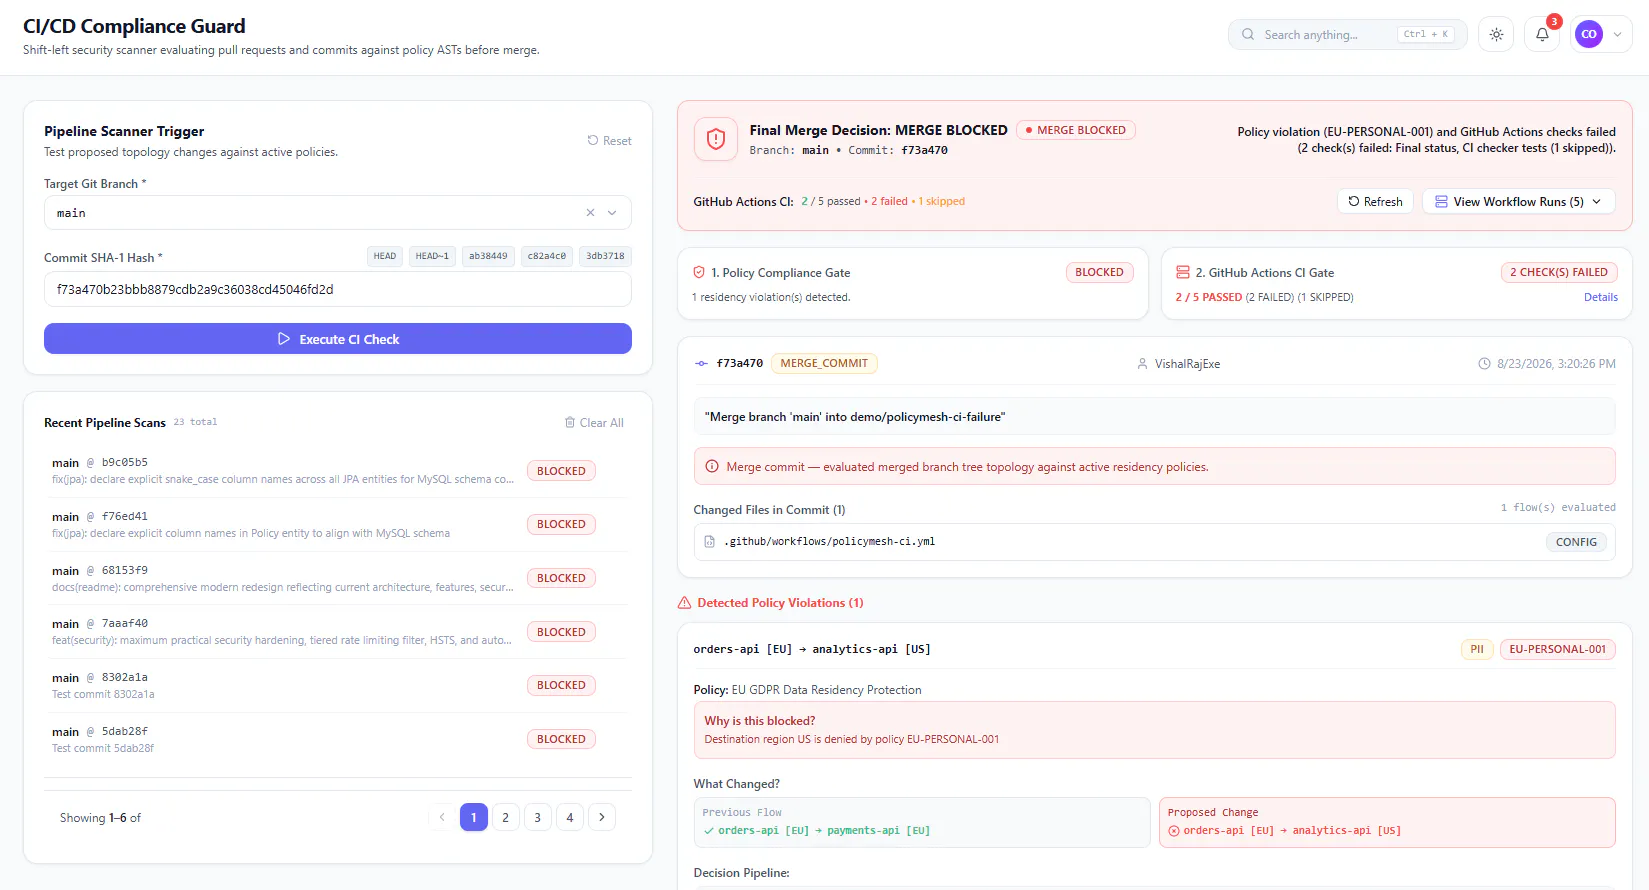Click the 2 failed CI count text
The height and width of the screenshot is (890, 1649).
click(x=889, y=201)
